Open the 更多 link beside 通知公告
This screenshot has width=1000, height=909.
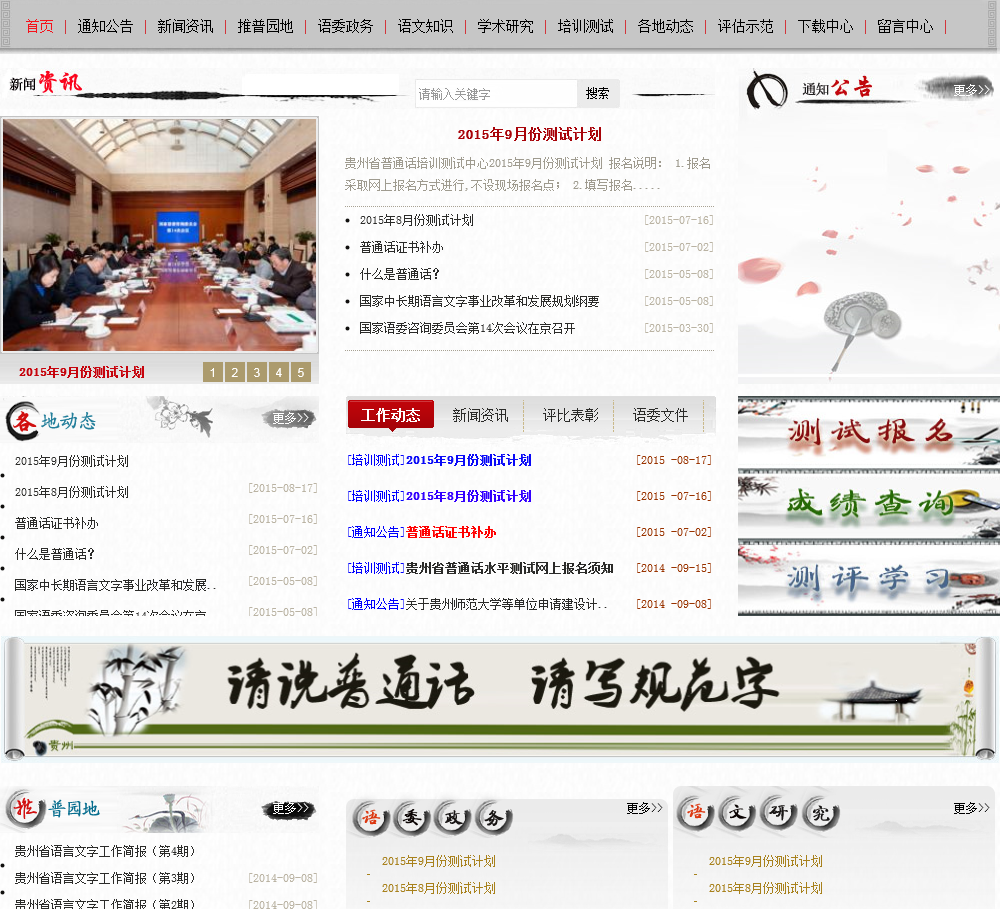click(x=971, y=91)
